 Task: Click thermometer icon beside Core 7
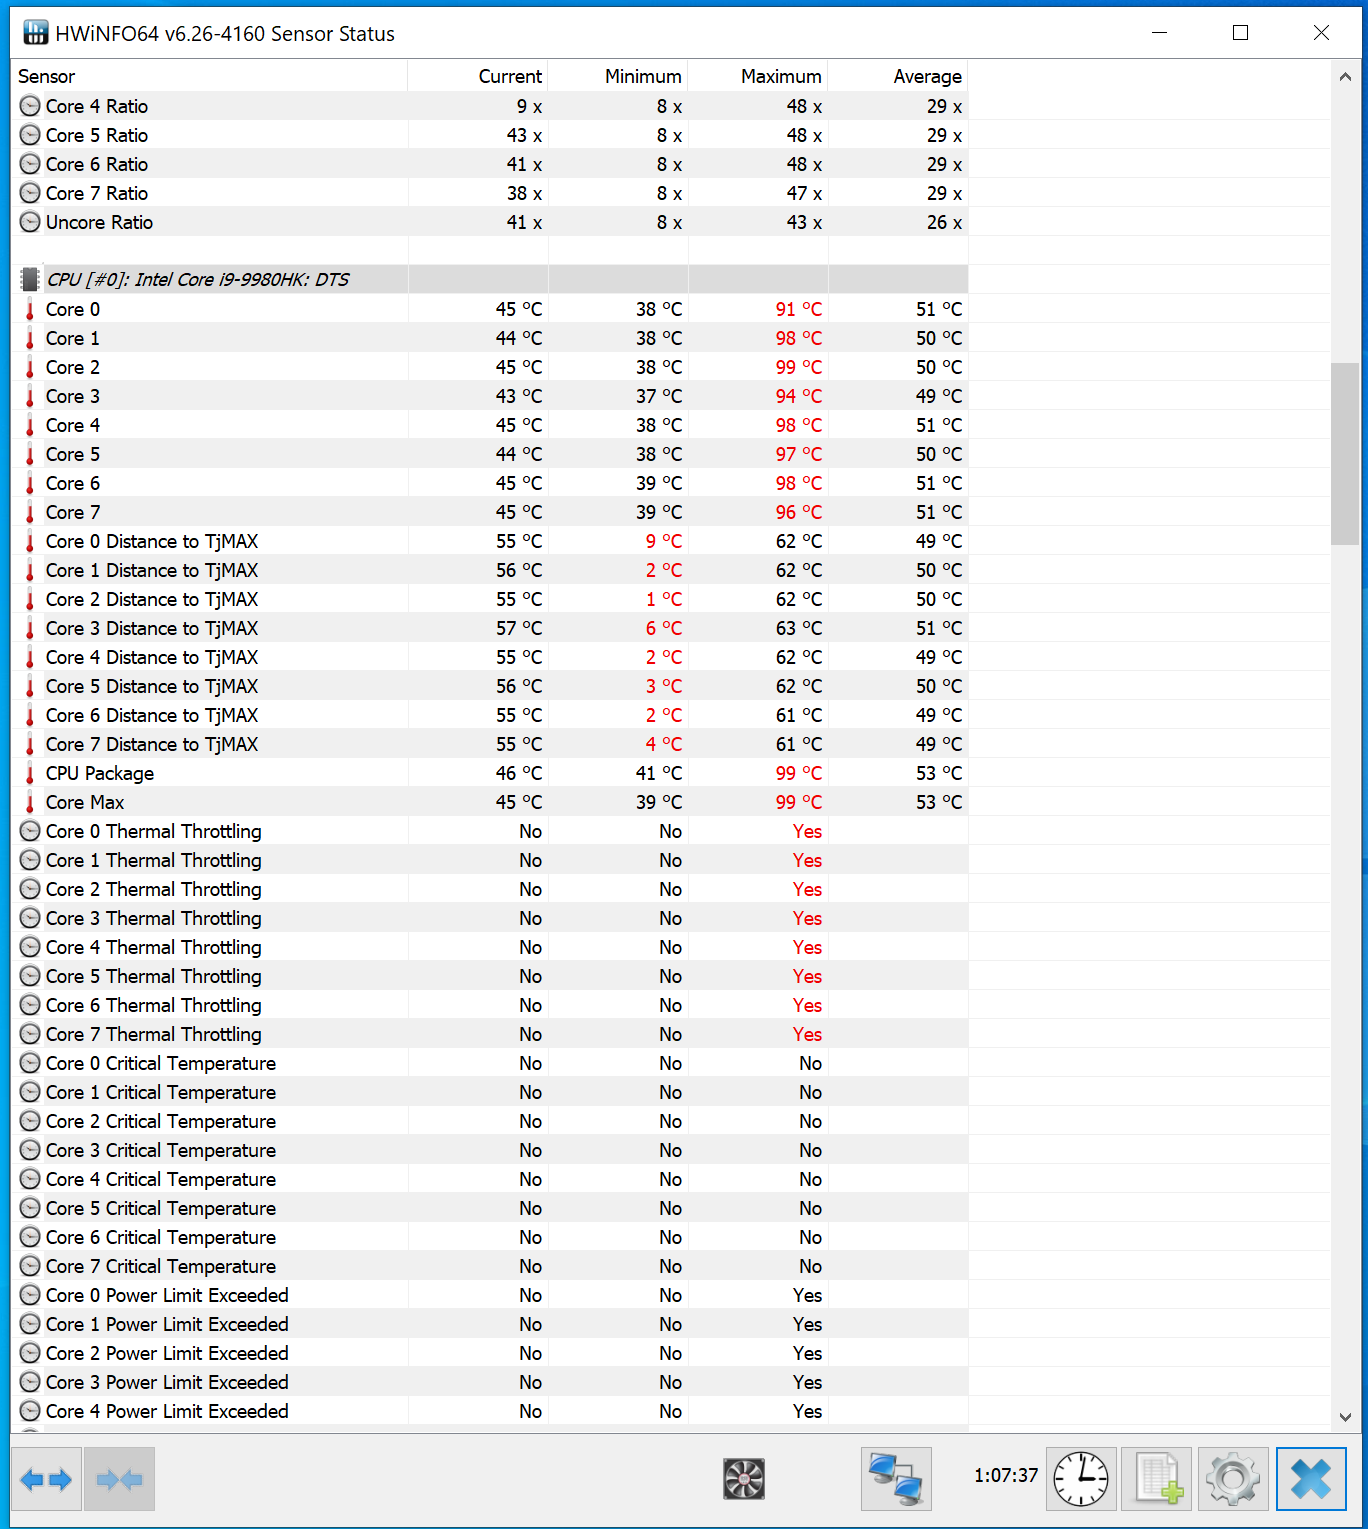click(30, 512)
